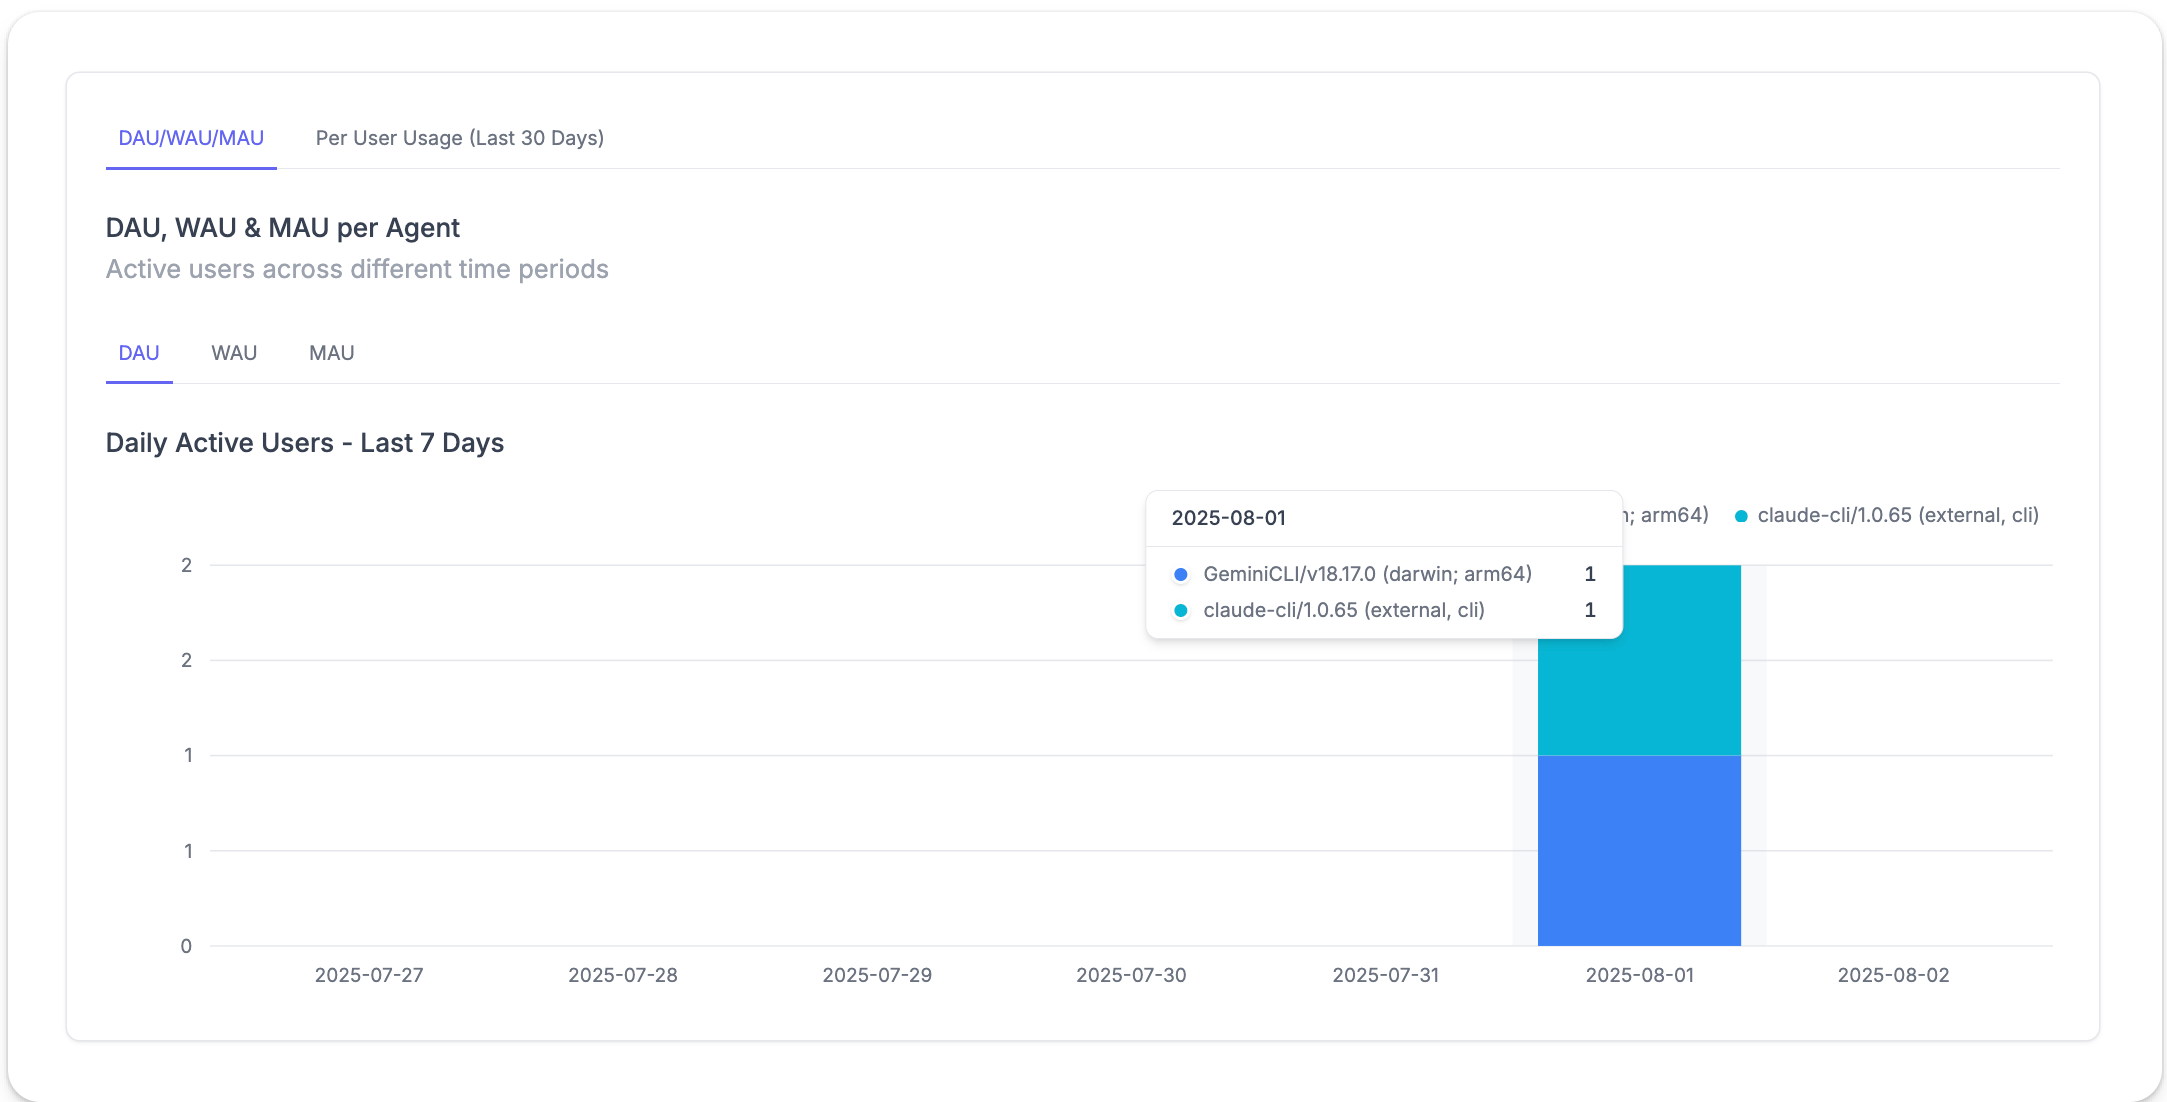Click the 2025-07-31 x-axis label
The height and width of the screenshot is (1102, 2167).
[1385, 975]
